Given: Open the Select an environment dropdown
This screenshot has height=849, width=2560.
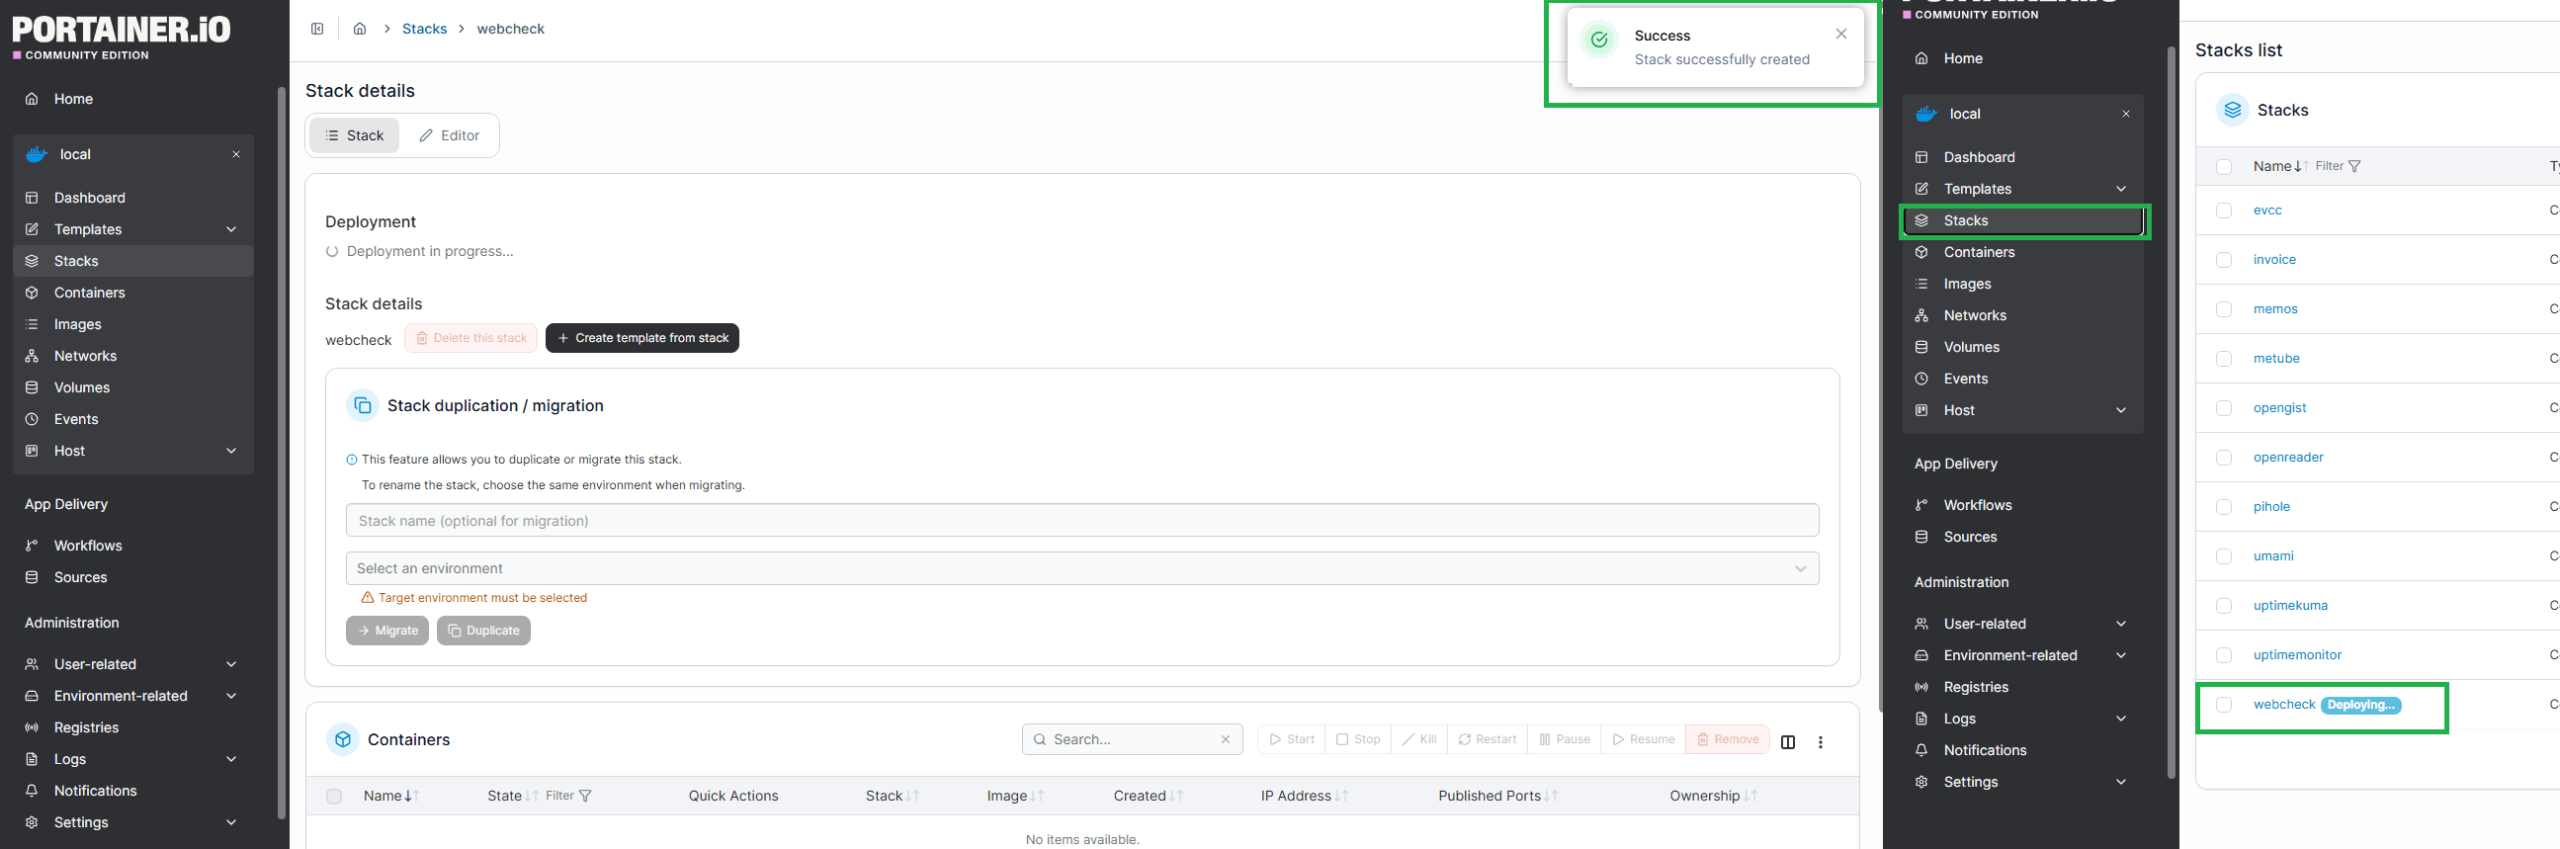Looking at the screenshot, I should pyautogui.click(x=1082, y=568).
